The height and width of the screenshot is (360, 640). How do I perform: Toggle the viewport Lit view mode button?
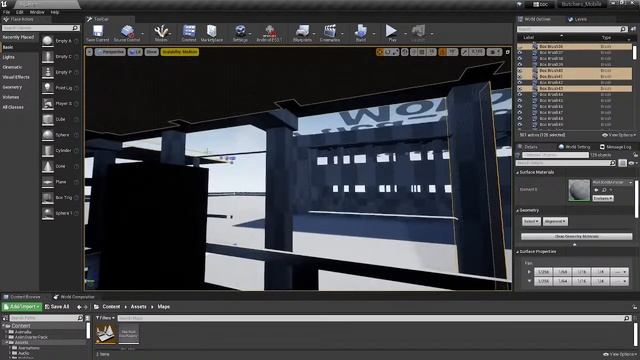[x=135, y=52]
